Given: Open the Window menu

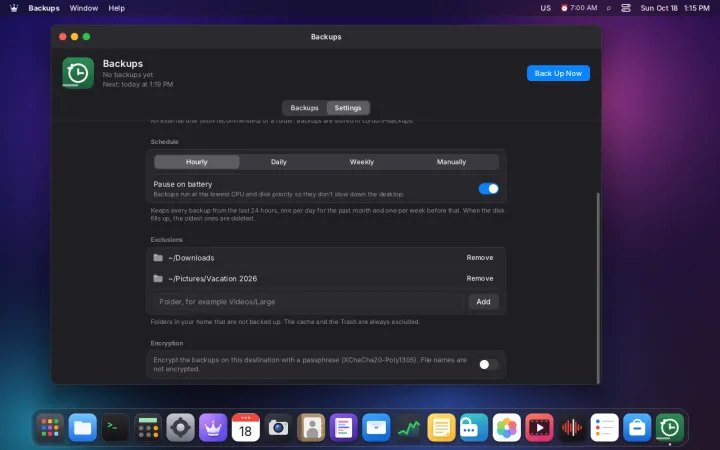Looking at the screenshot, I should tap(84, 8).
